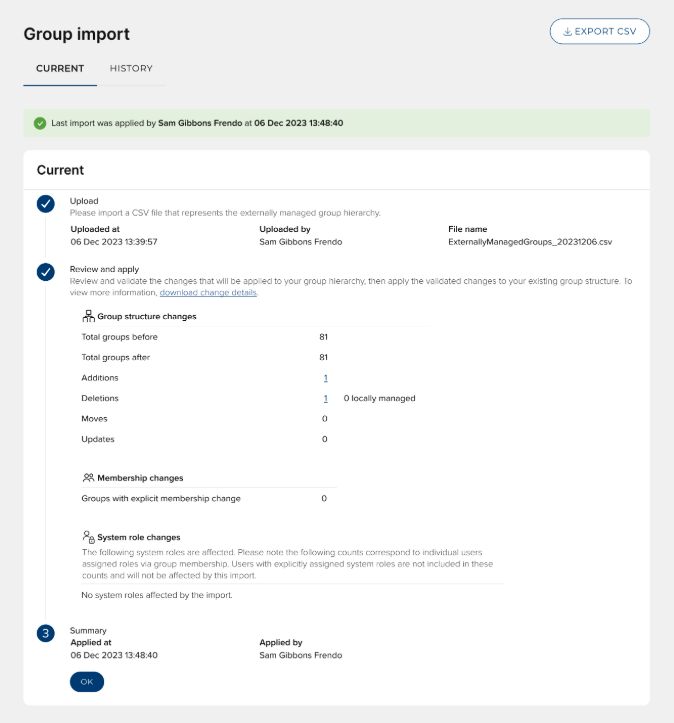
Task: Click the System role changes icon
Action: (88, 537)
